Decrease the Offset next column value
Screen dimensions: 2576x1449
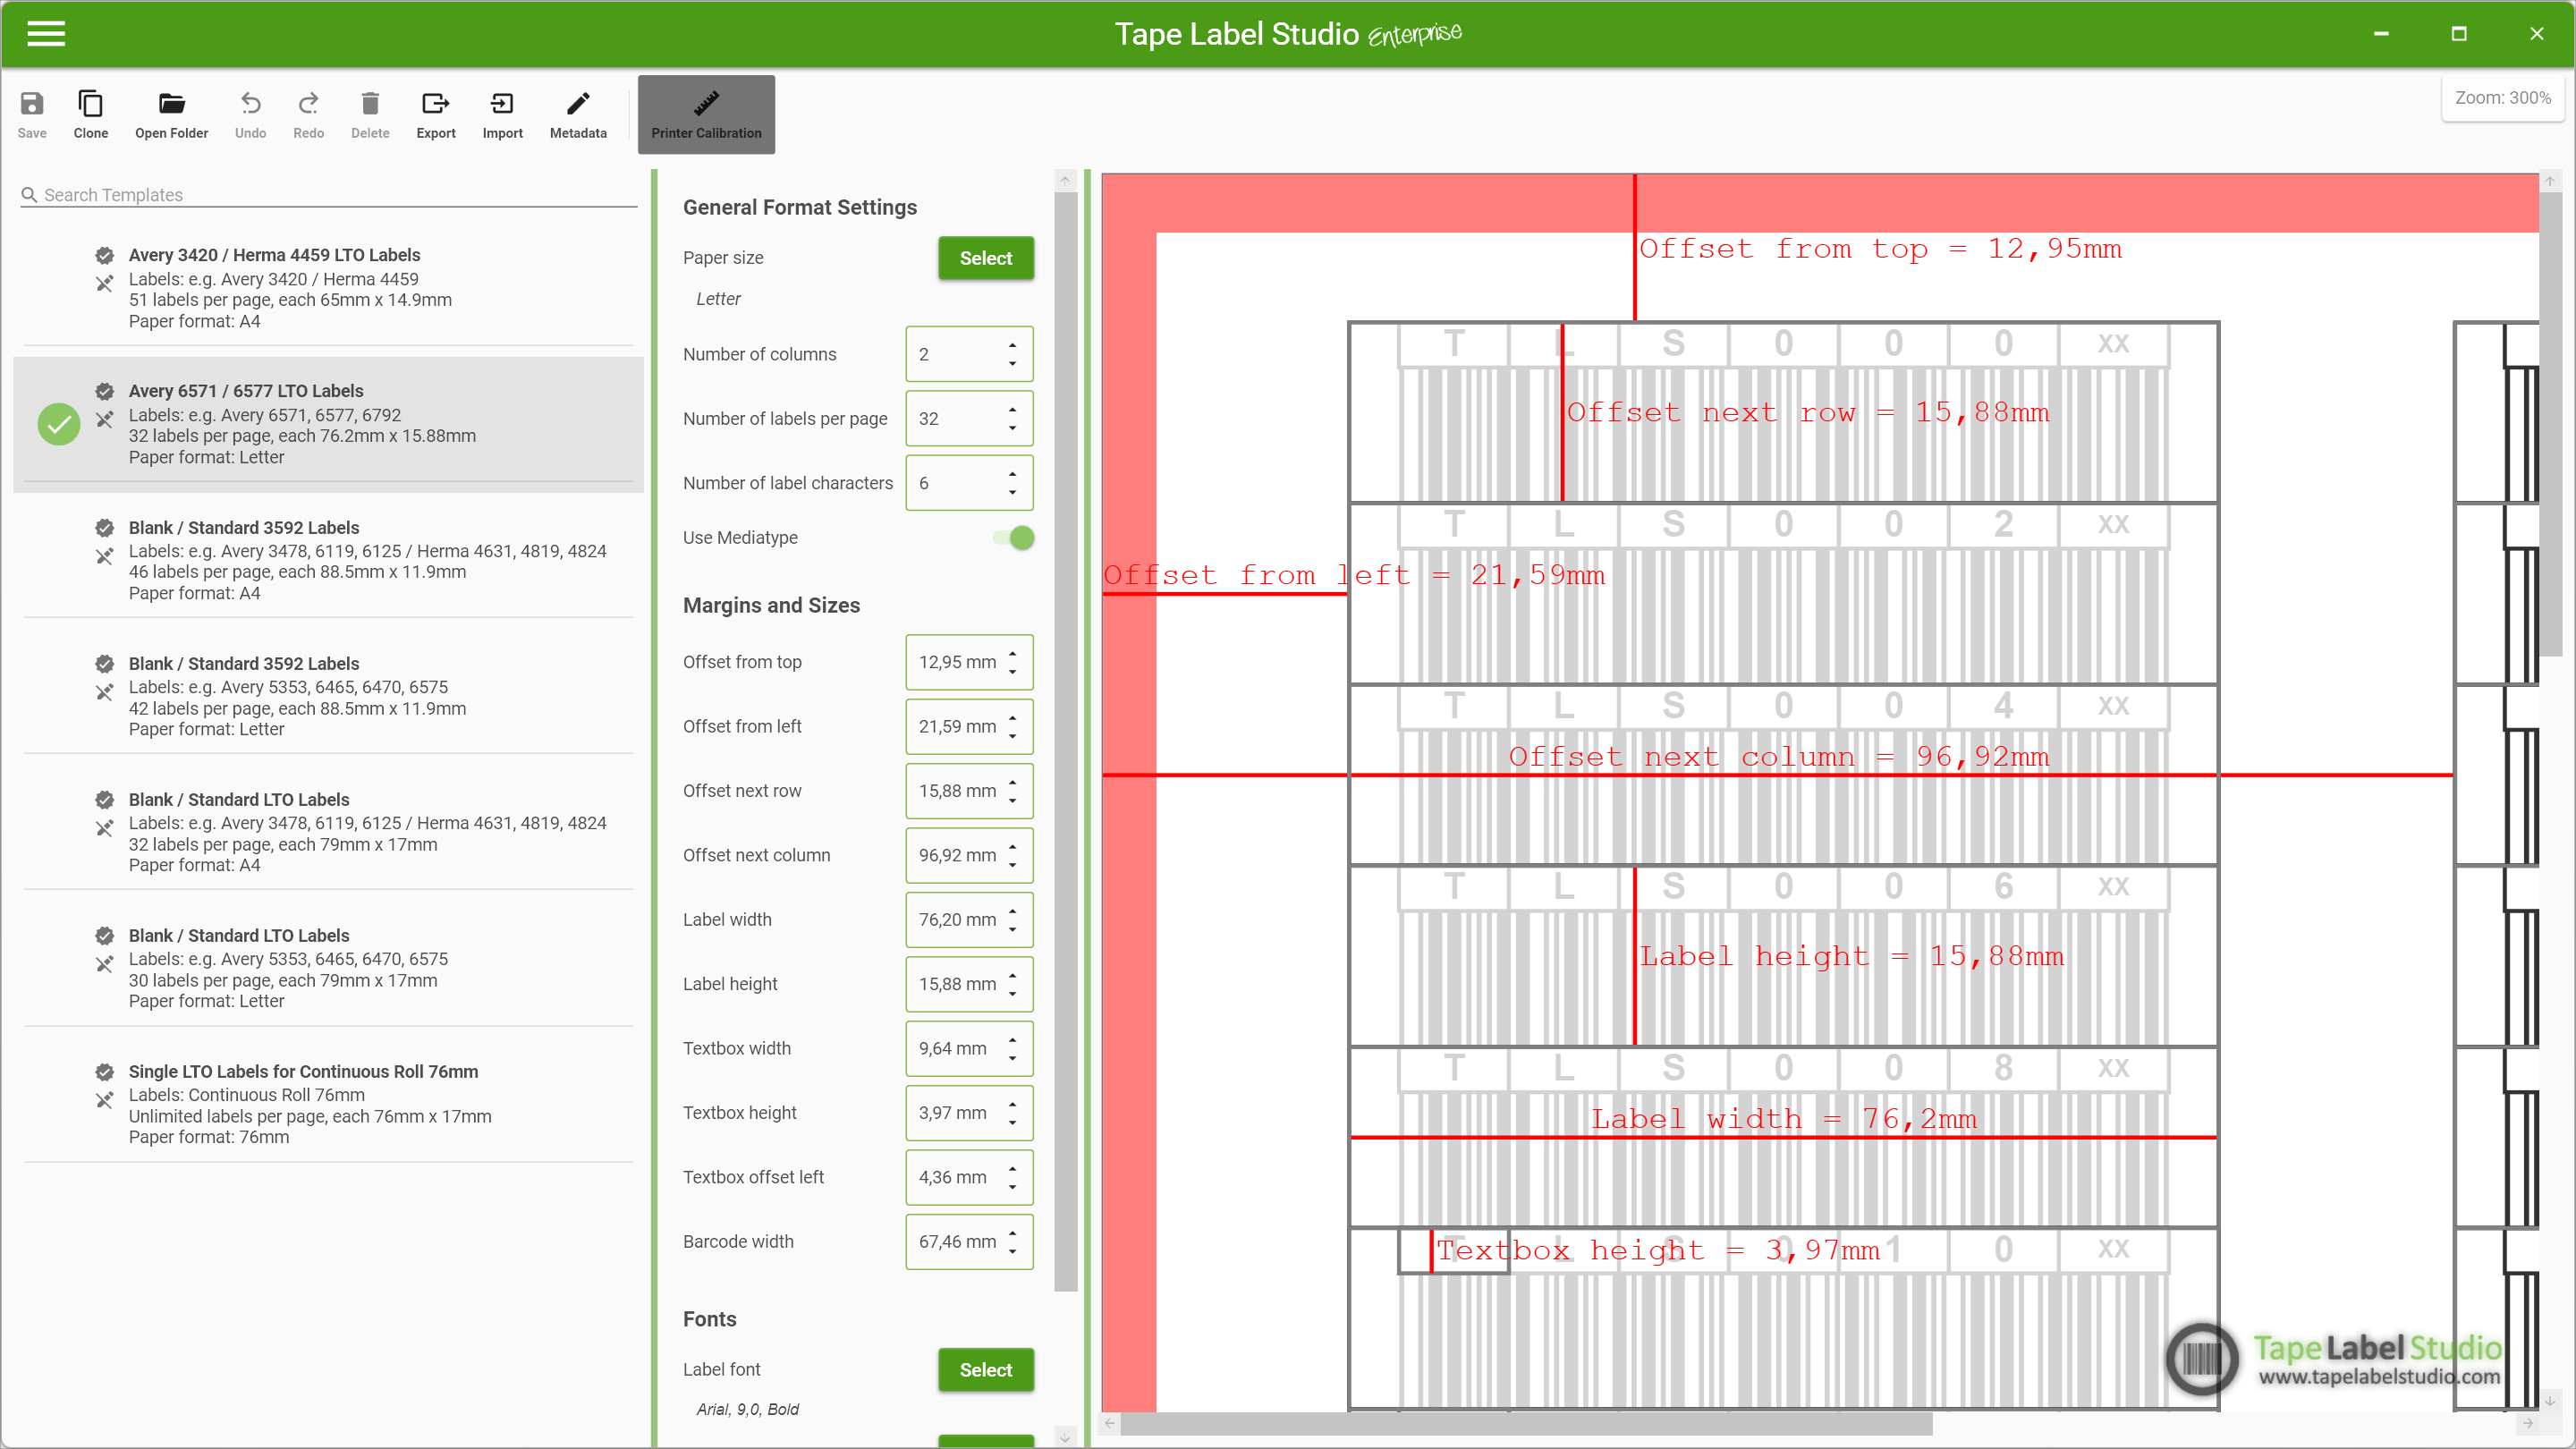[x=1013, y=865]
